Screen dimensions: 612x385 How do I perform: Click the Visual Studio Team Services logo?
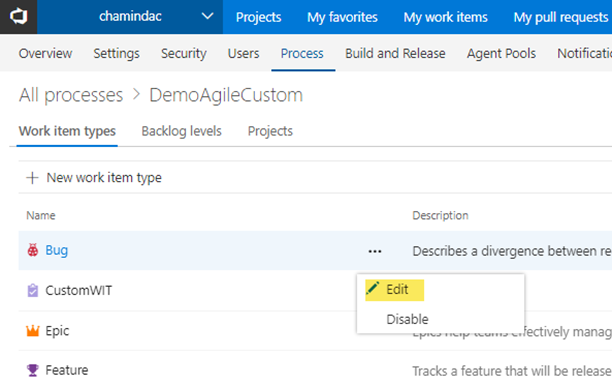pyautogui.click(x=18, y=17)
